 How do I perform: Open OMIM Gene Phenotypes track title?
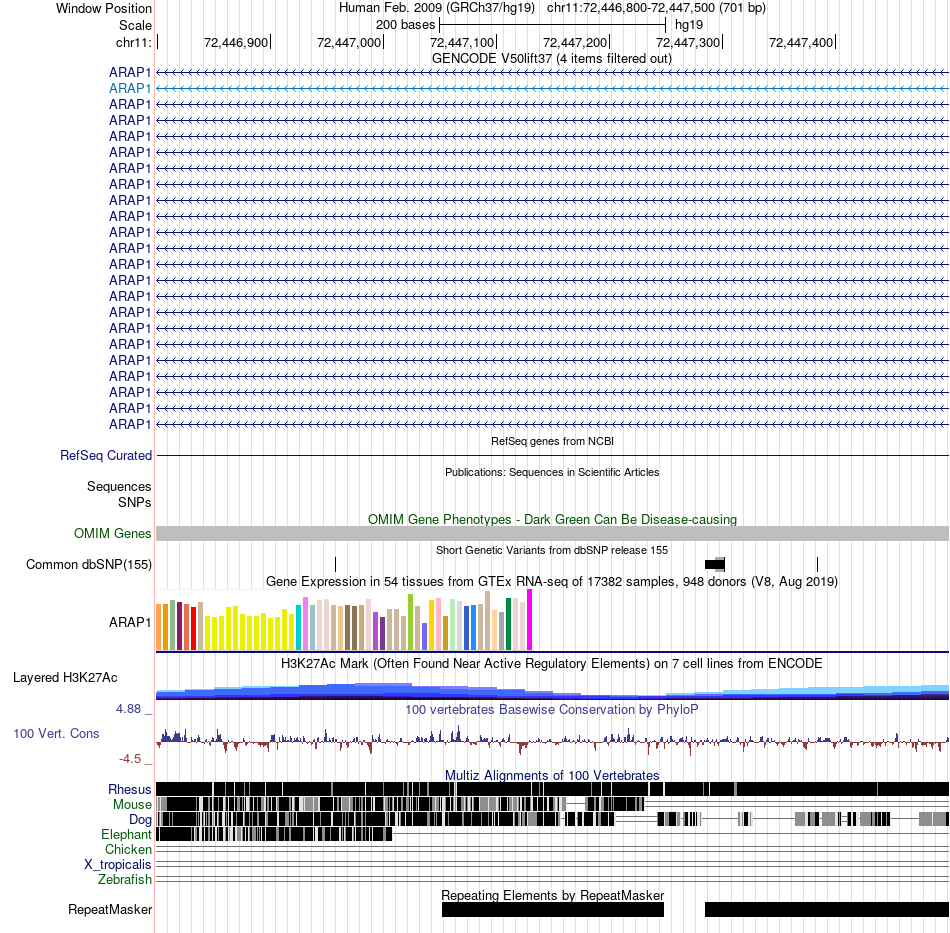[x=552, y=519]
